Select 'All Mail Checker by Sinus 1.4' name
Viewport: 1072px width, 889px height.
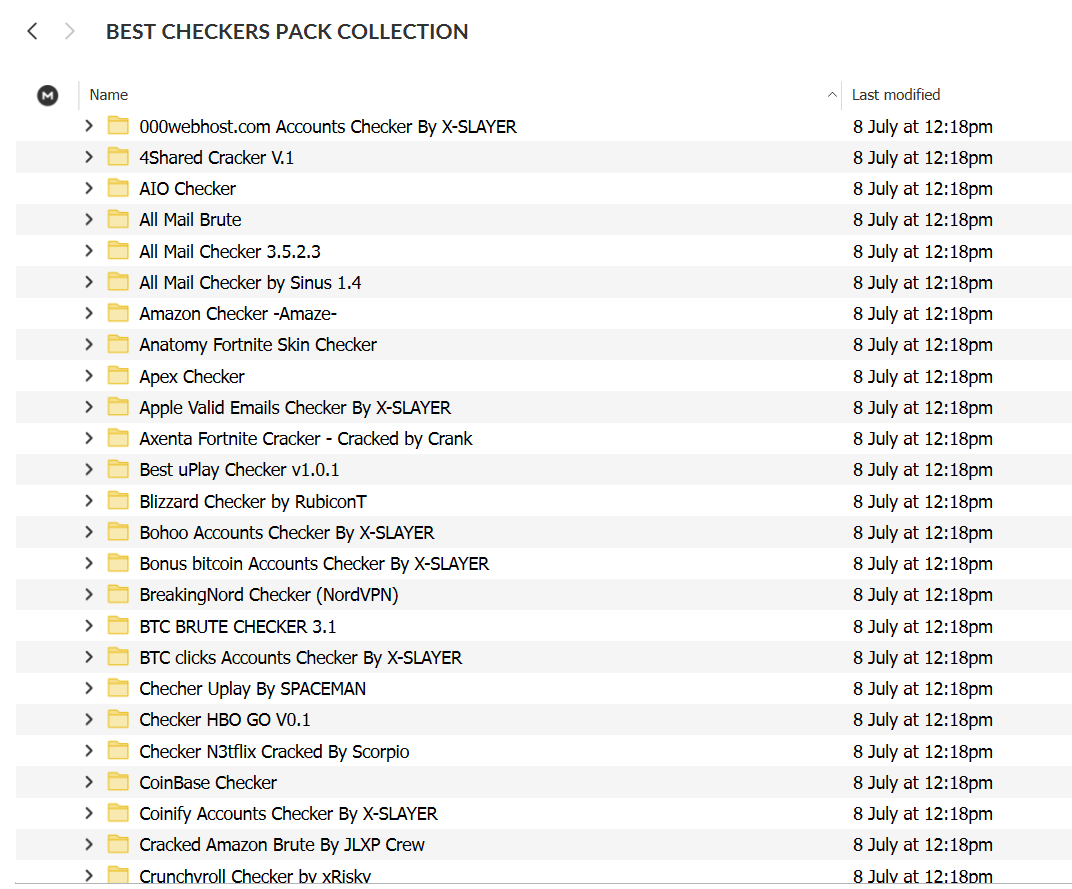(250, 282)
